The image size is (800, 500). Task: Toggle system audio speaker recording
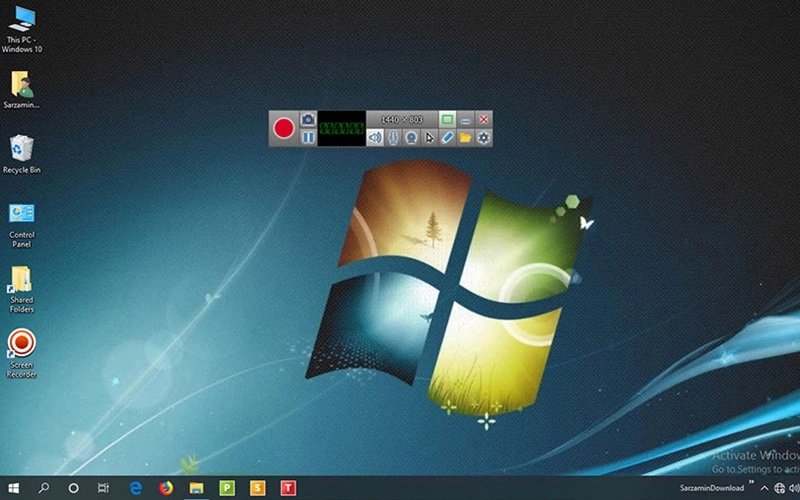[x=375, y=137]
